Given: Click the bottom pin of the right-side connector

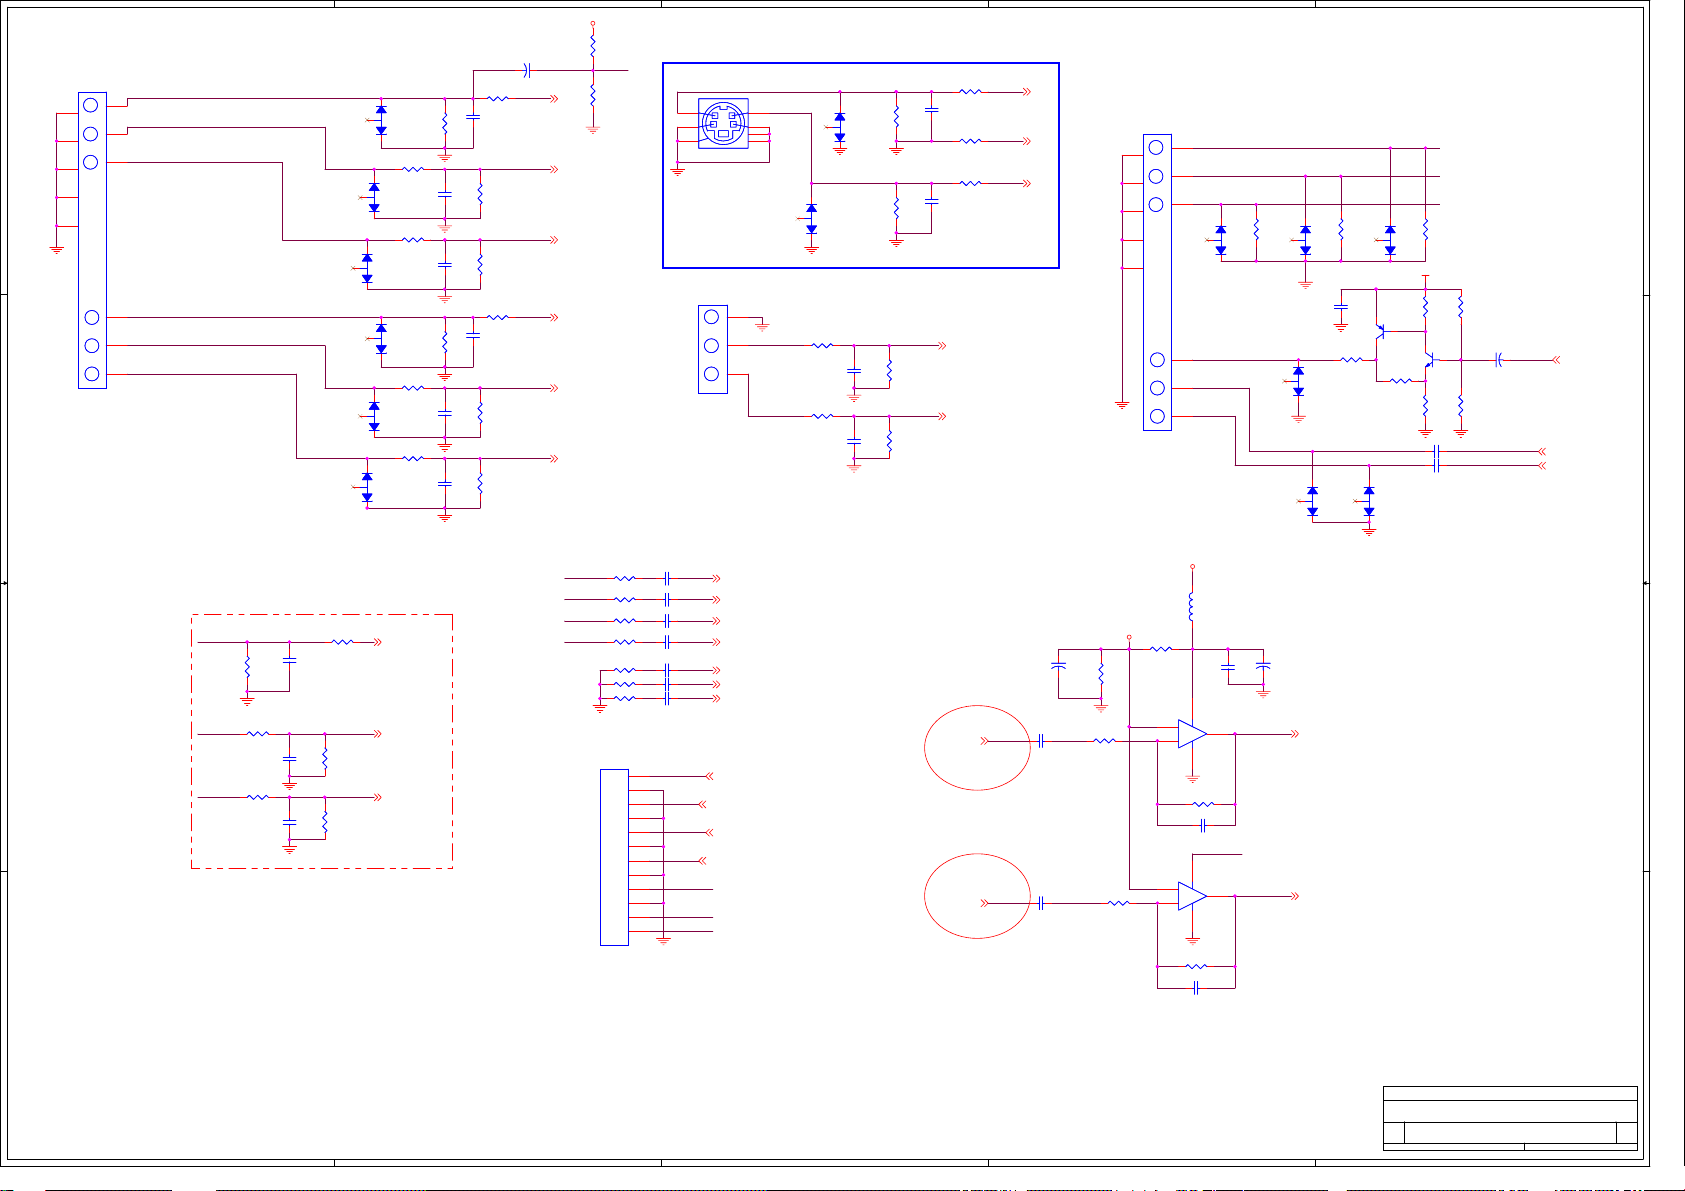Looking at the screenshot, I should (1157, 416).
